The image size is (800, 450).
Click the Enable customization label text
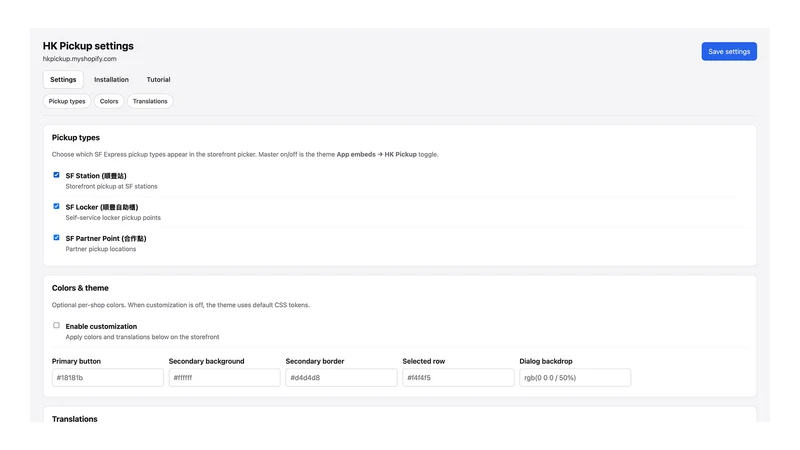[x=101, y=327]
